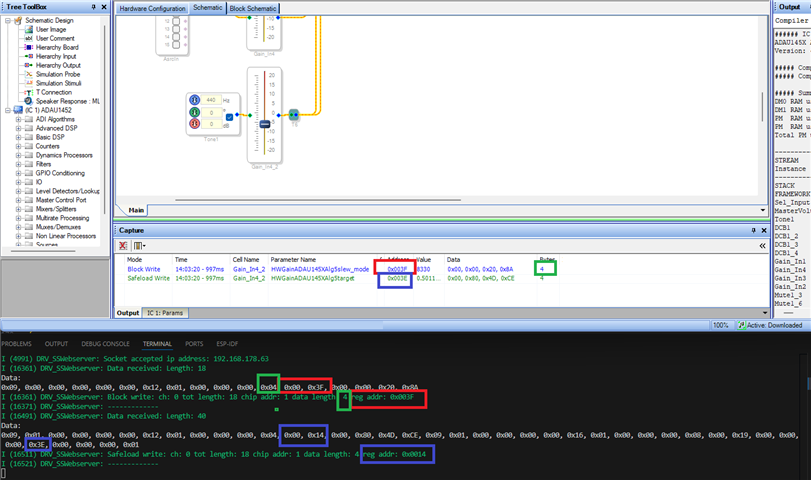
Task: Expand the Basic DSP folder
Action: (18, 137)
